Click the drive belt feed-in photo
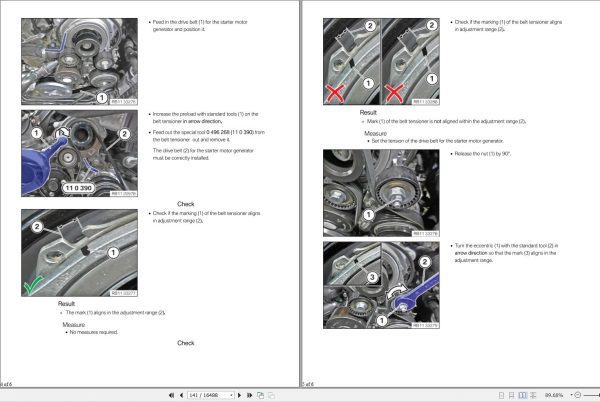 (80, 62)
